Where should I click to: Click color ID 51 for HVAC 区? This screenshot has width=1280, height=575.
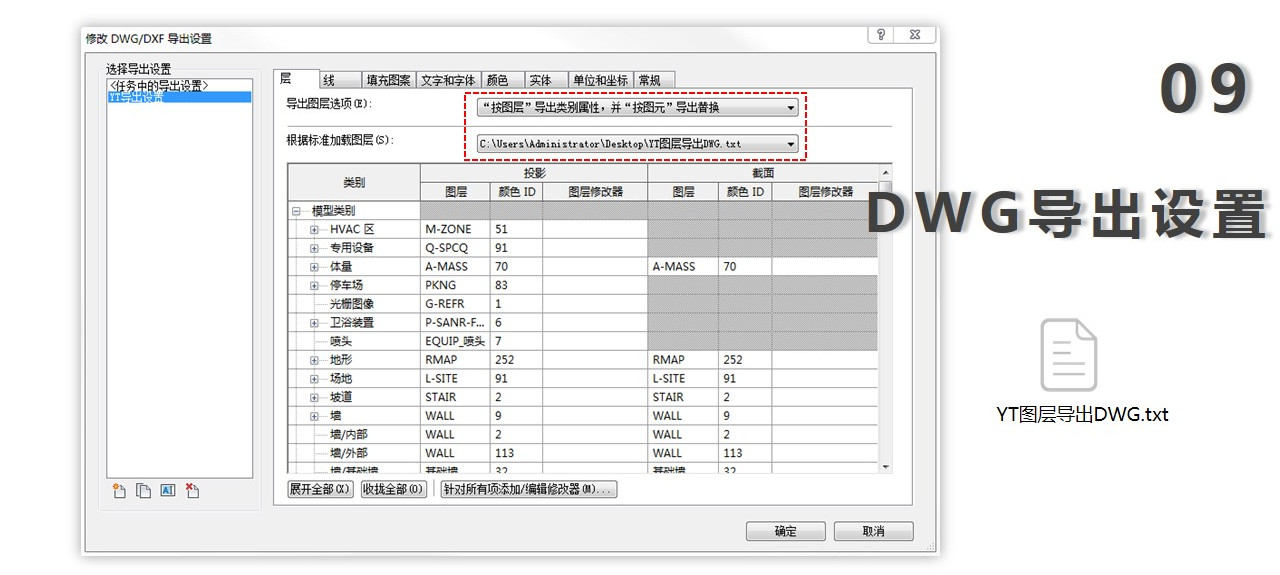point(516,230)
